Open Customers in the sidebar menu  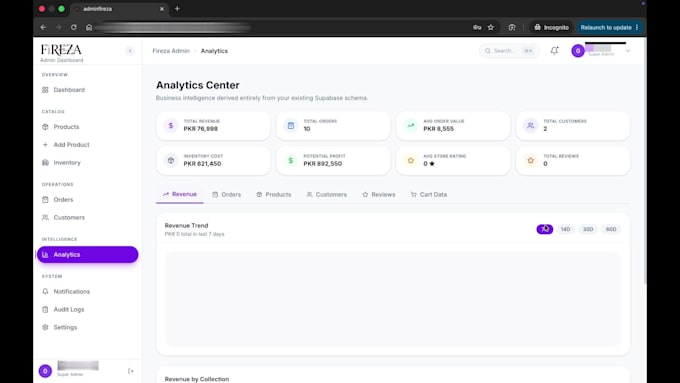tap(87, 217)
